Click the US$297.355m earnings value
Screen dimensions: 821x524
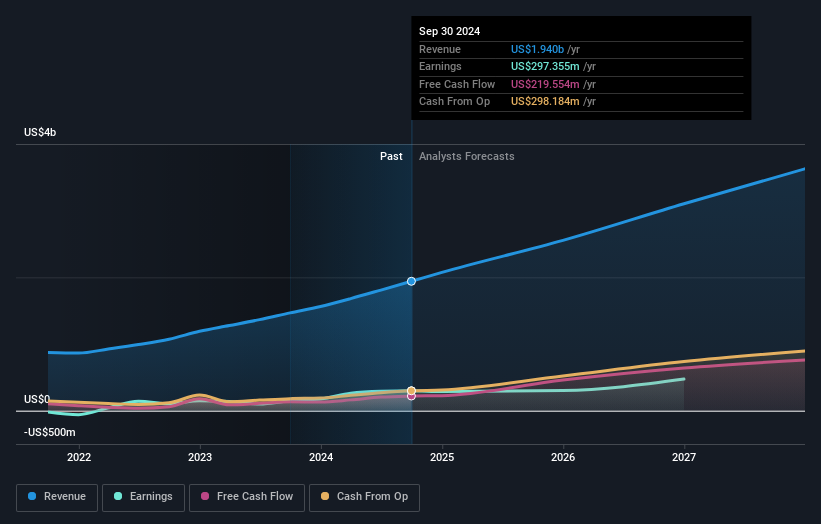point(545,66)
